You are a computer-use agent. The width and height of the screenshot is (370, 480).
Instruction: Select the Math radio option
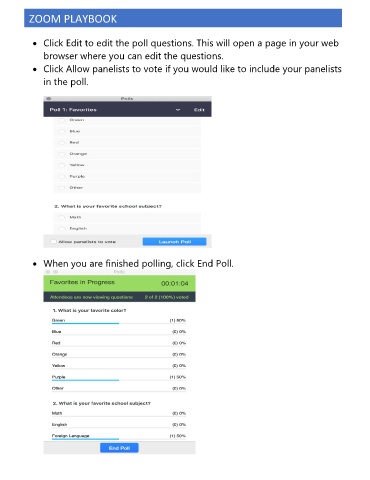(62, 217)
